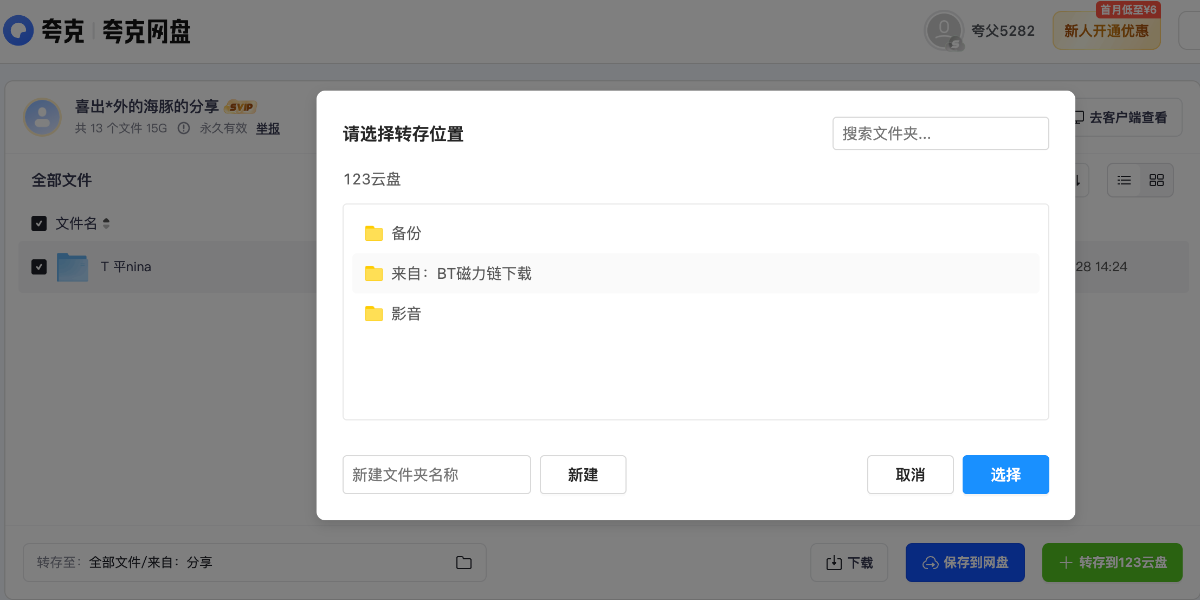Click the user avatar icon near 夸父5282
The width and height of the screenshot is (1200, 600).
(943, 30)
